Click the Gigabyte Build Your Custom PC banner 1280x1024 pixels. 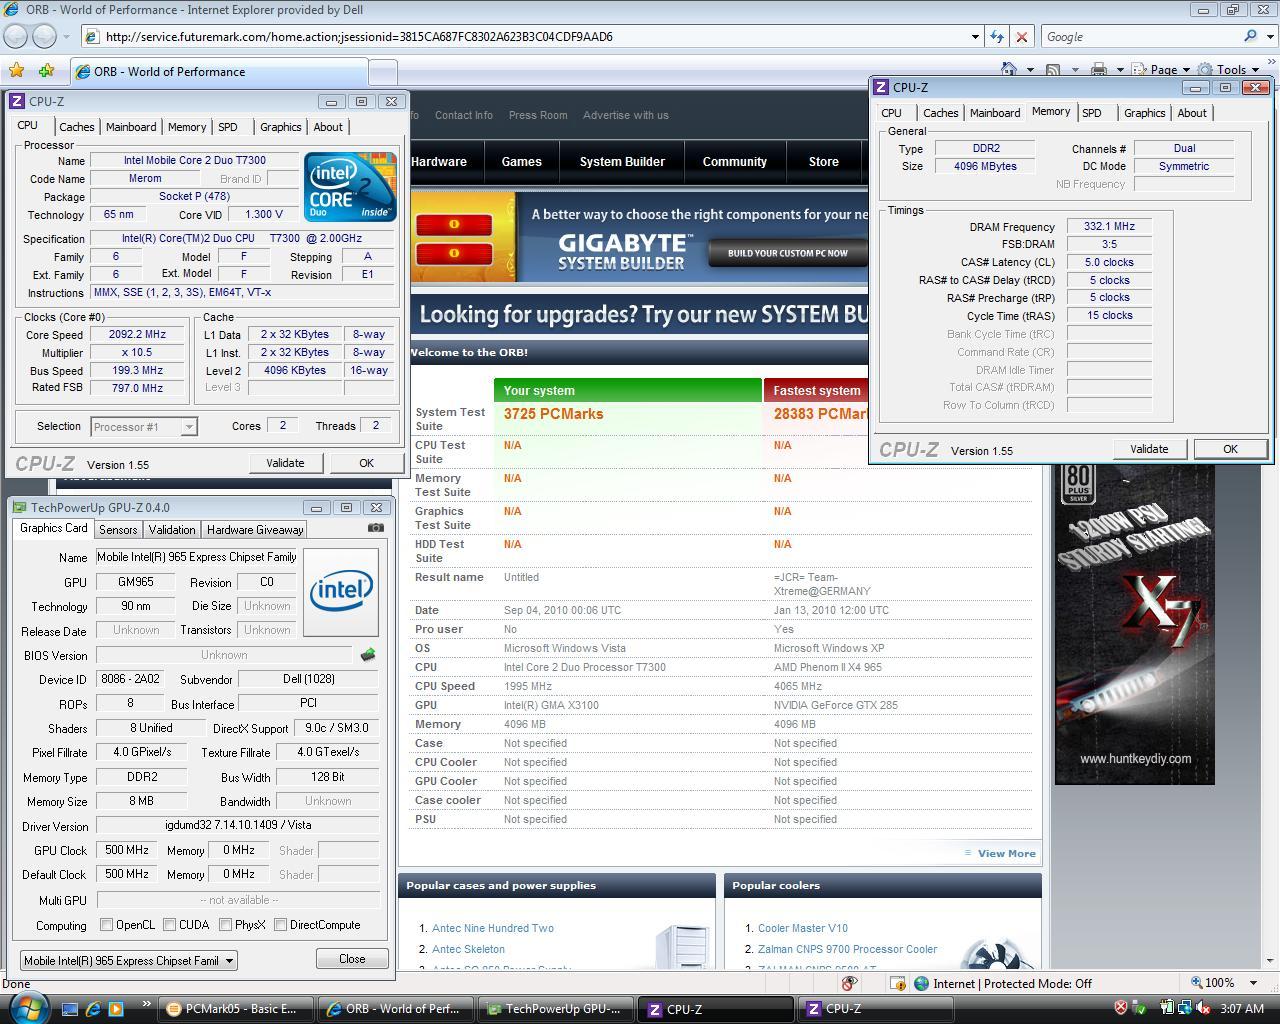click(787, 253)
